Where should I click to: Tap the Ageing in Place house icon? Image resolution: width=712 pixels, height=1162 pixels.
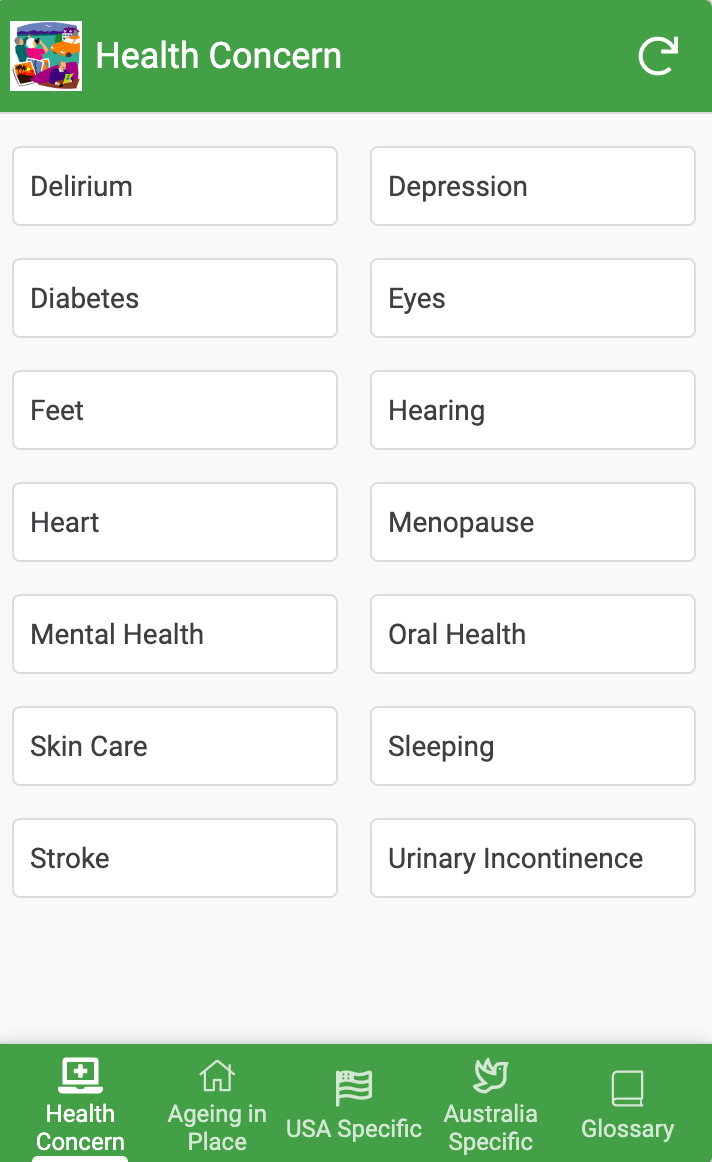pyautogui.click(x=217, y=1076)
